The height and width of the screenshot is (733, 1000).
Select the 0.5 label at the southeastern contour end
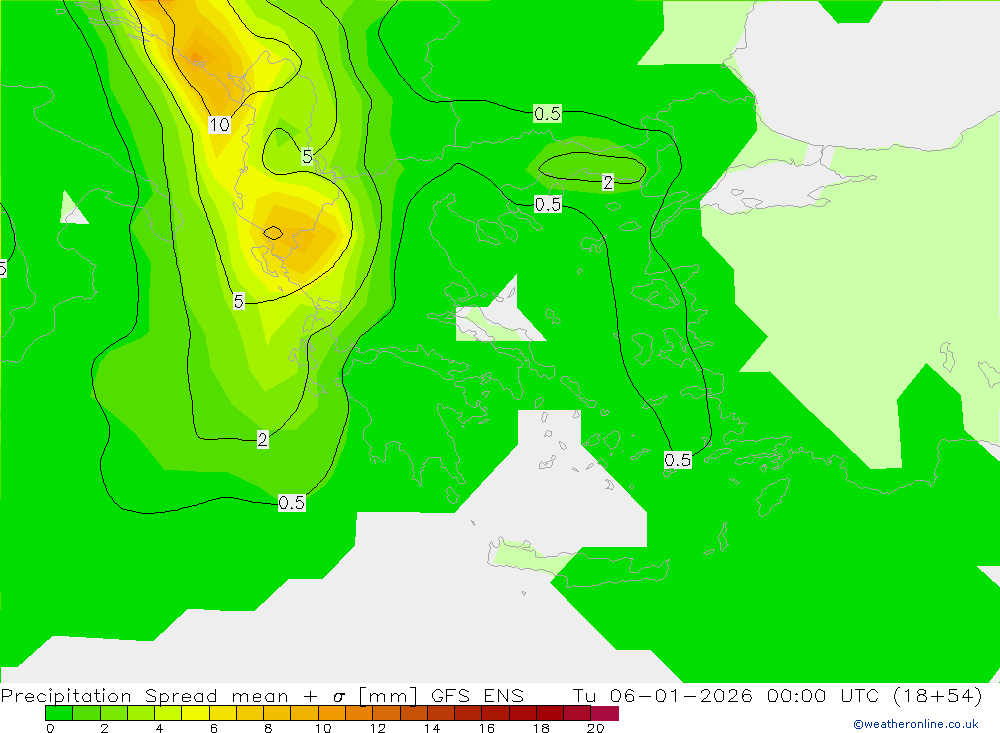click(x=677, y=460)
